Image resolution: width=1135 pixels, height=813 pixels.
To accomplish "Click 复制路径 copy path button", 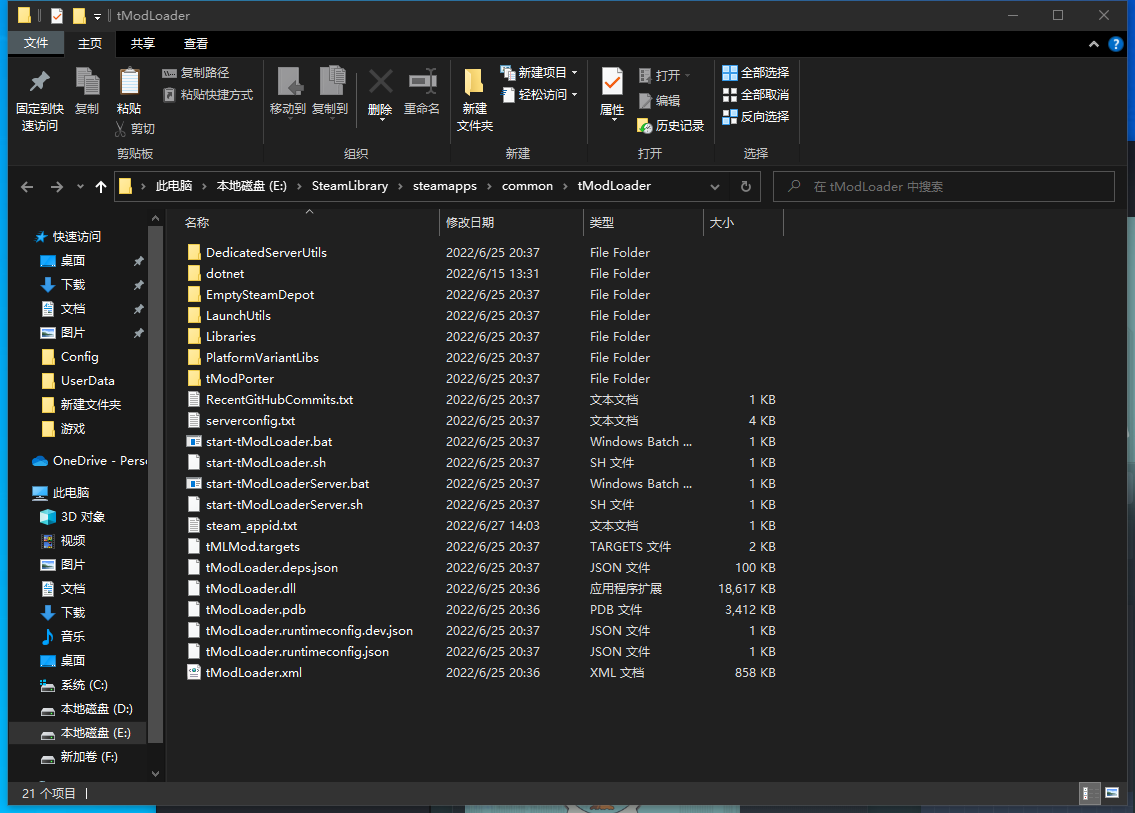I will tap(196, 73).
